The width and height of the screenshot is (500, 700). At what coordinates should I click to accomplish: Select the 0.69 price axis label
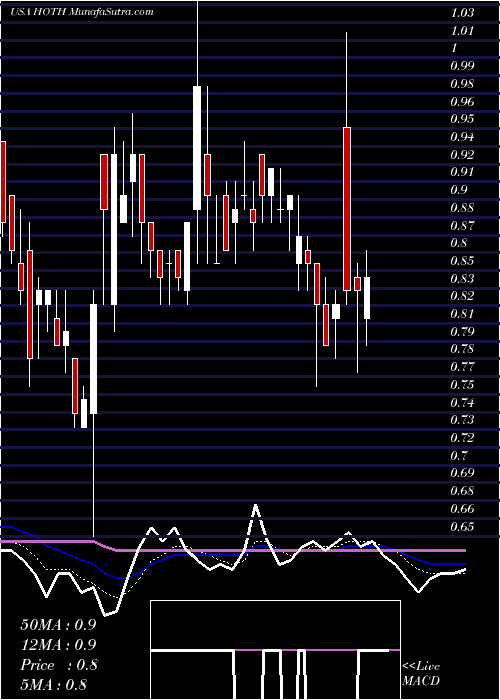click(x=462, y=473)
